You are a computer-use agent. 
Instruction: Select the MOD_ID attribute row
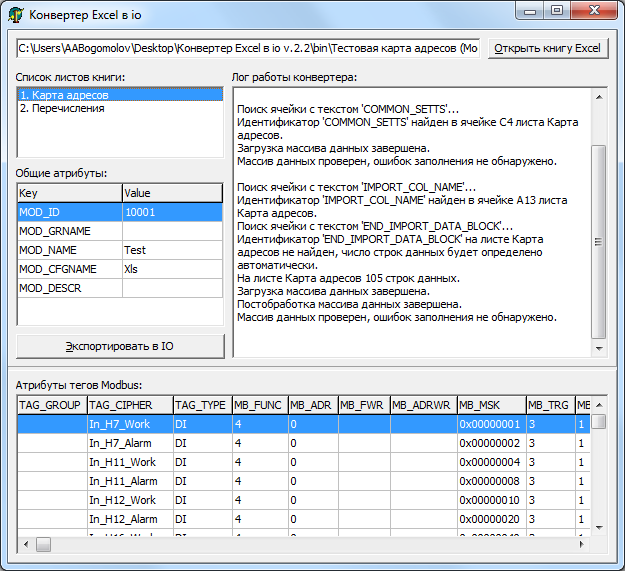[68, 212]
